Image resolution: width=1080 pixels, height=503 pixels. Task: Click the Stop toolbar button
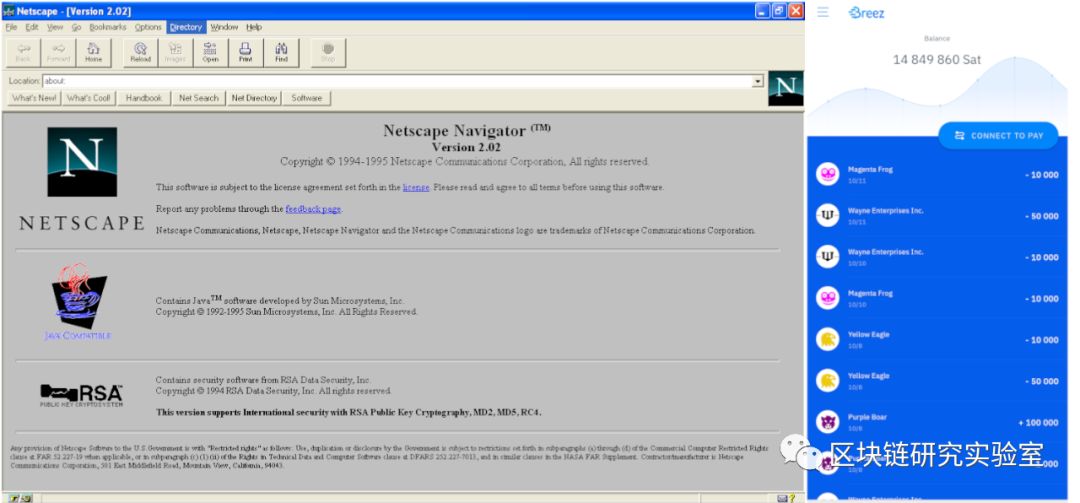(x=329, y=52)
